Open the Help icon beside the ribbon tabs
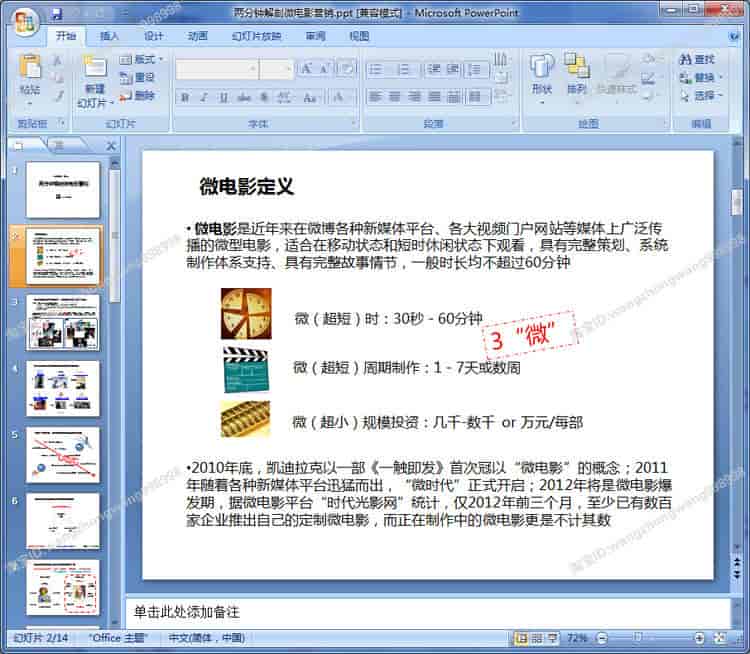The height and width of the screenshot is (654, 750). (734, 36)
